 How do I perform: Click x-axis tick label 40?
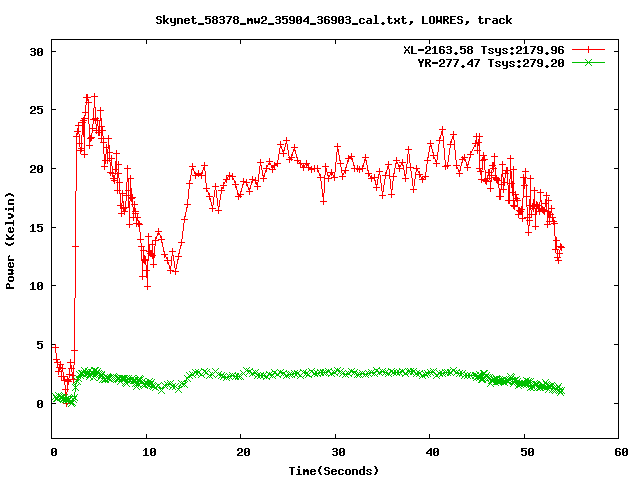pos(432,452)
